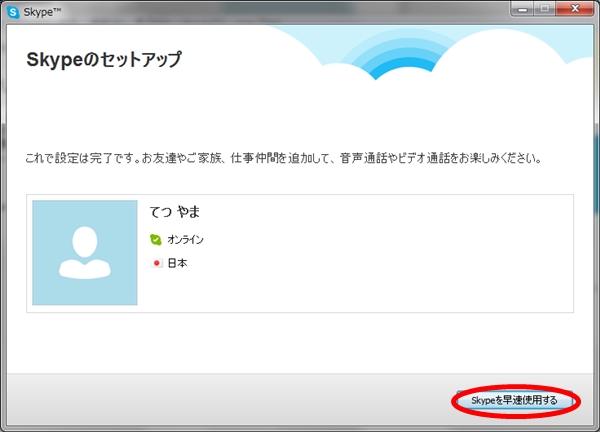Viewport: 600px width, 432px height.
Task: Click the Japan flag icon
Action: tap(156, 263)
